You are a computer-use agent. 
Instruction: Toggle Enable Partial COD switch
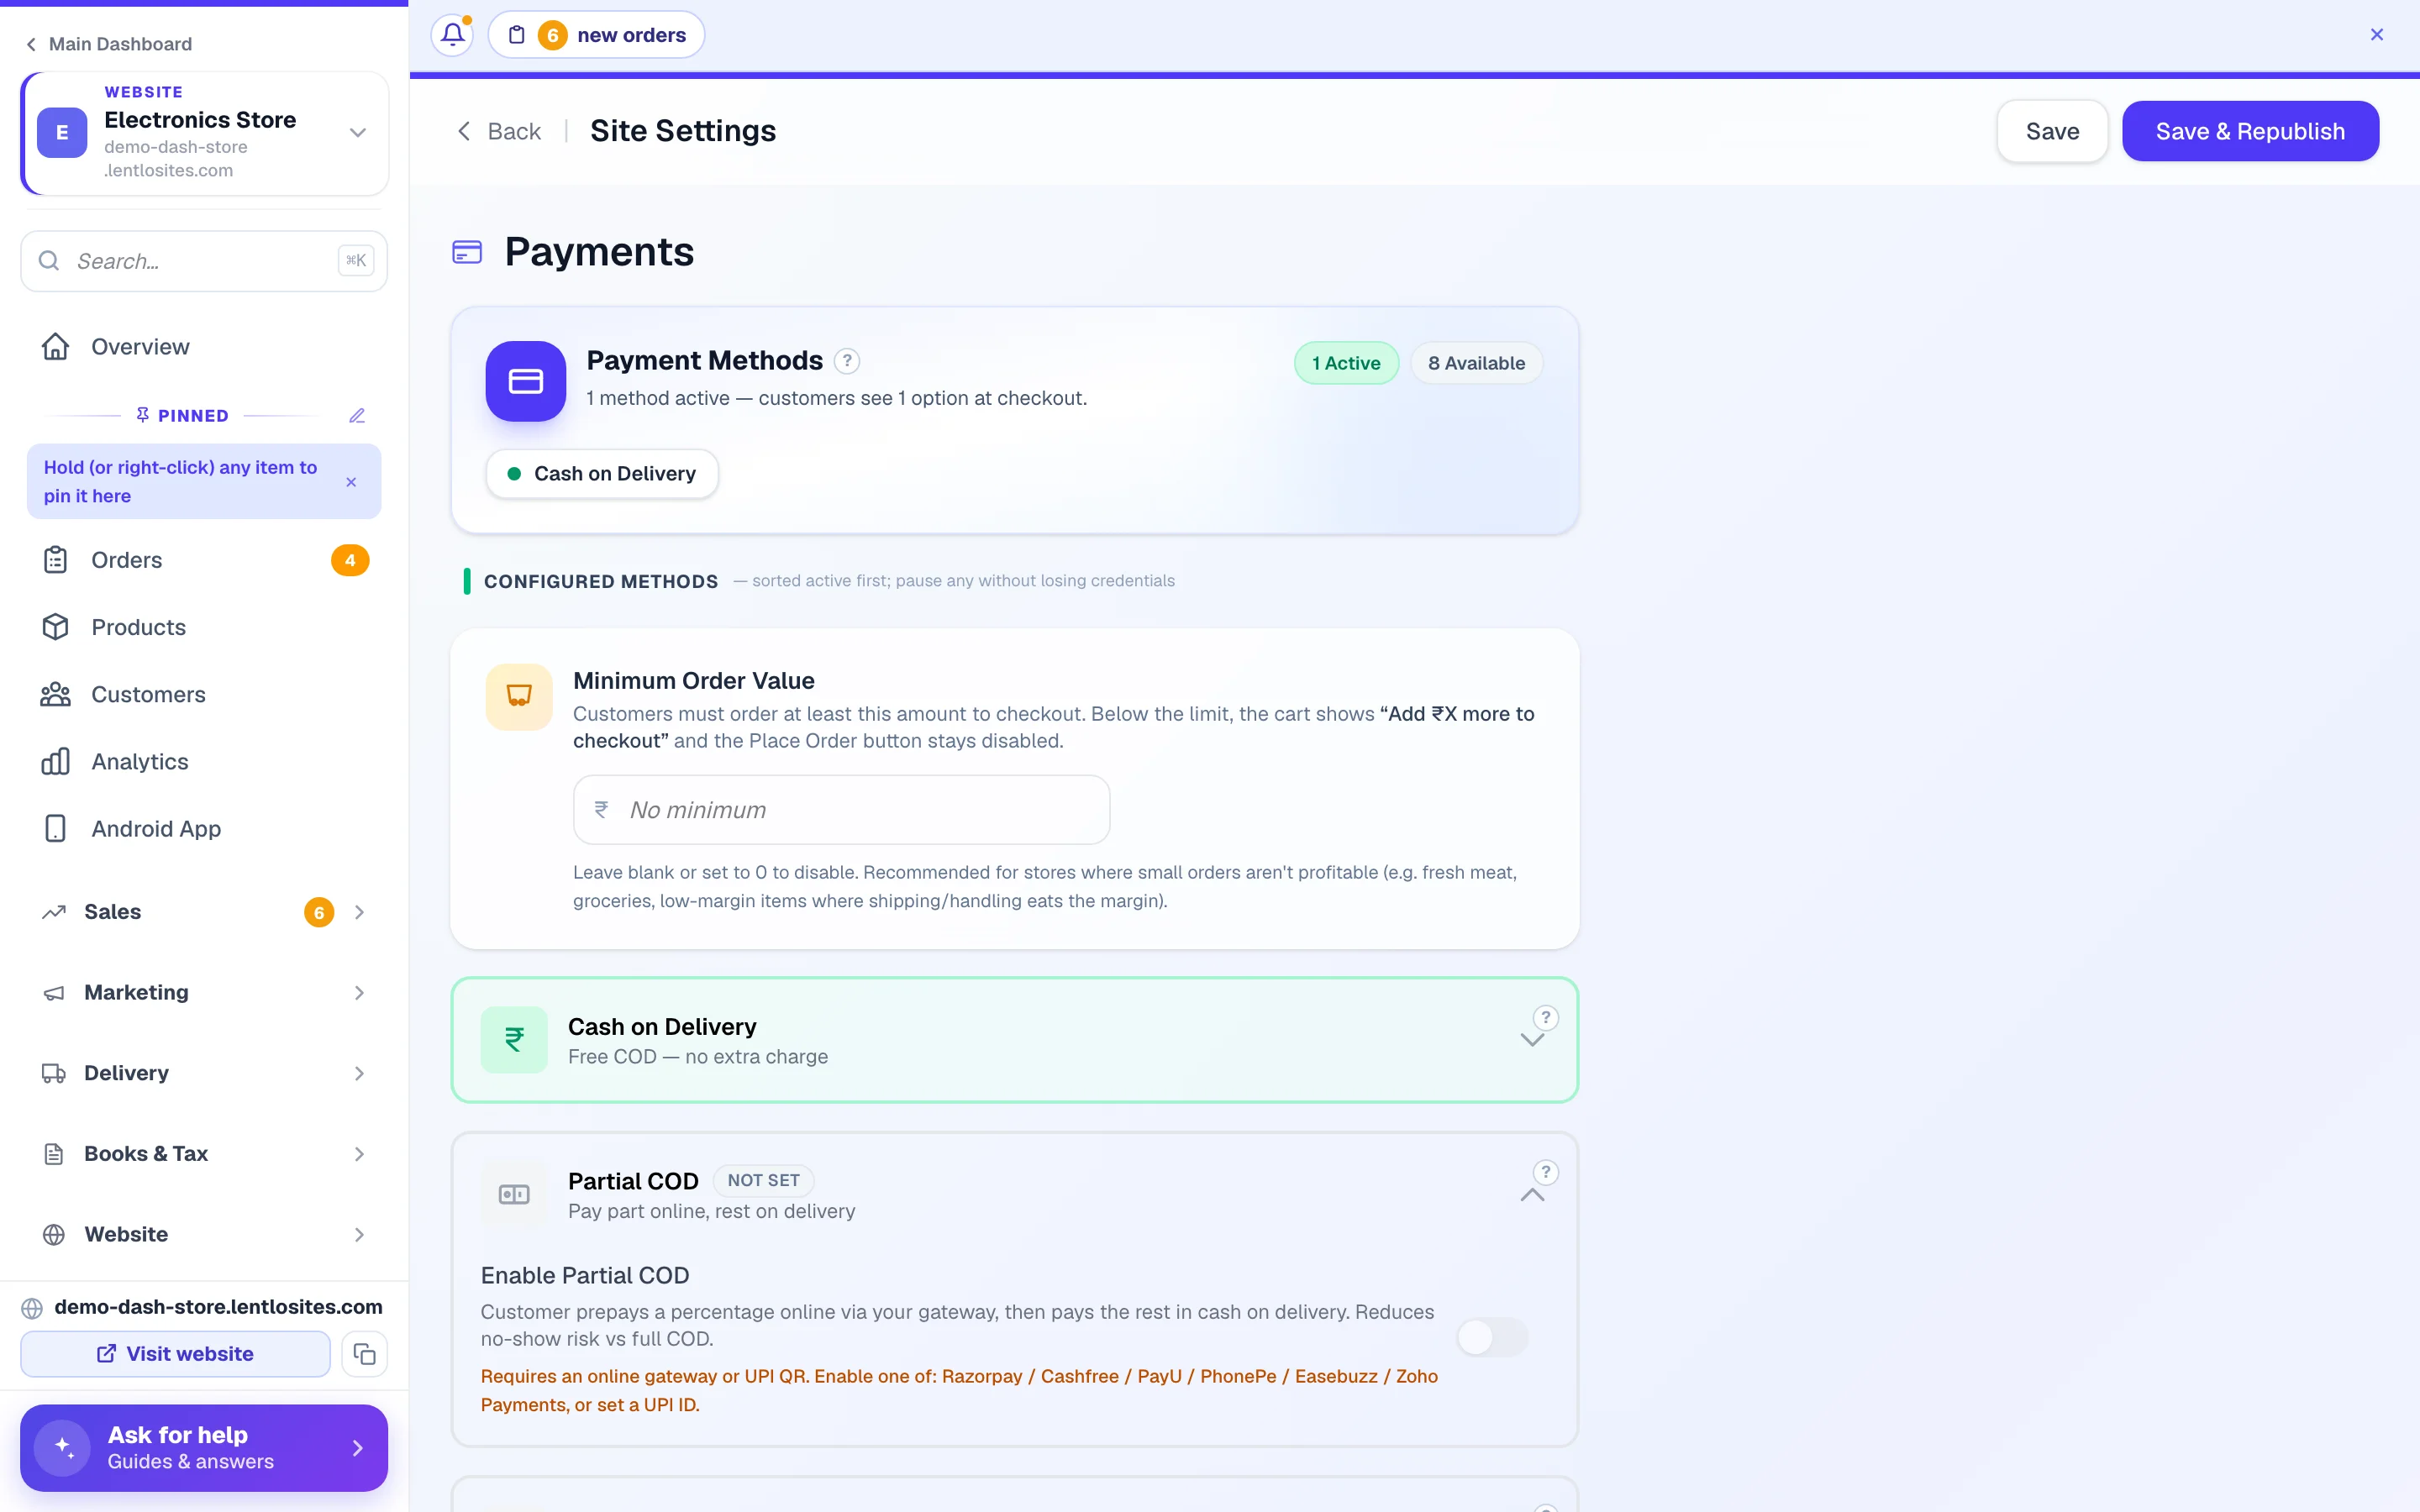click(x=1492, y=1337)
